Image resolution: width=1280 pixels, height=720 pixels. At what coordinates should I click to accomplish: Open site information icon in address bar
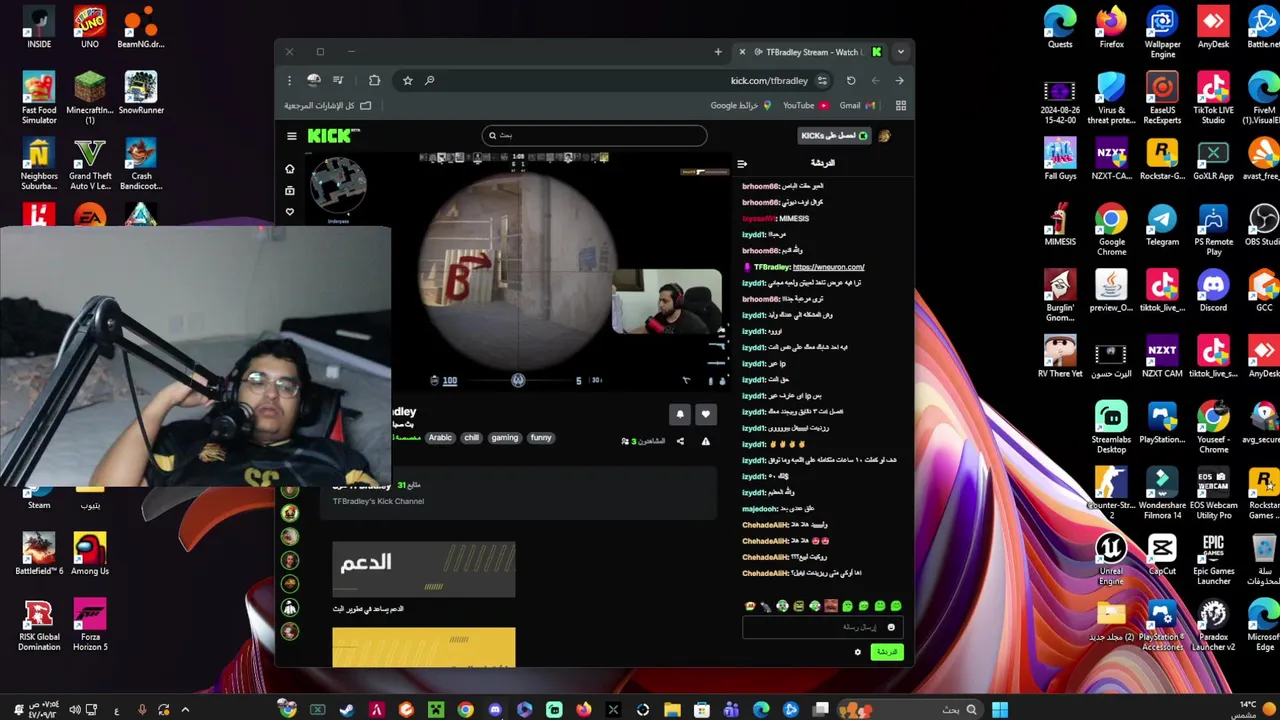822,80
